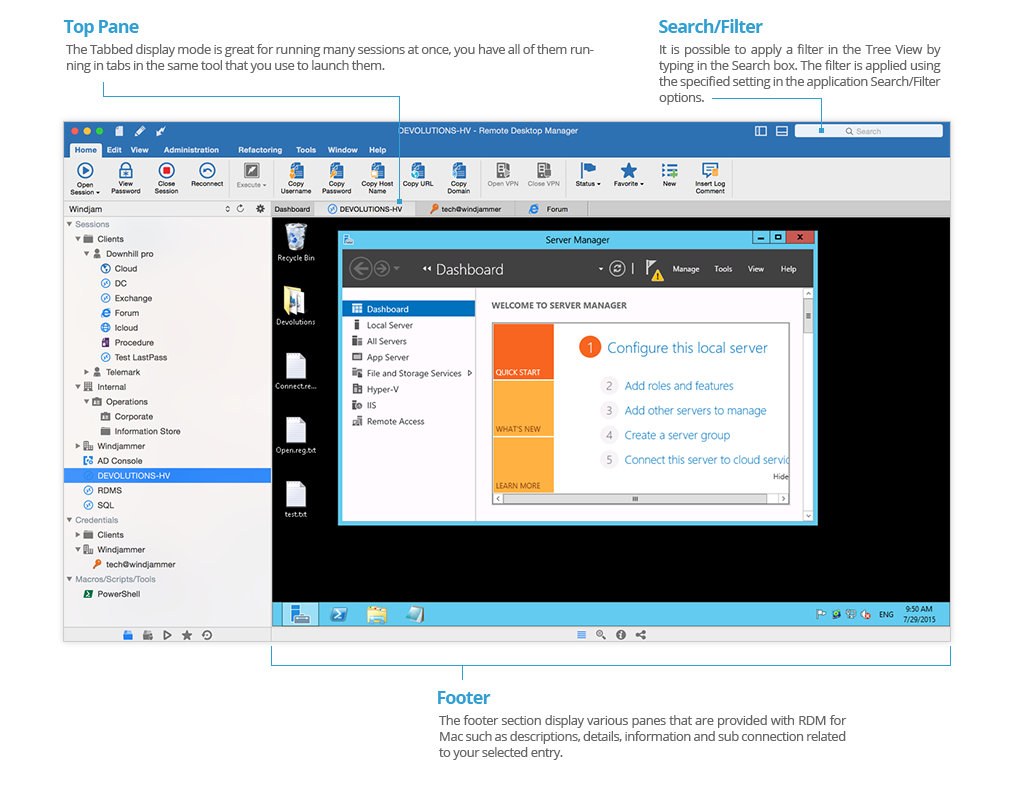Click the Copy Host Name icon
The image size is (1024, 793).
tap(377, 170)
